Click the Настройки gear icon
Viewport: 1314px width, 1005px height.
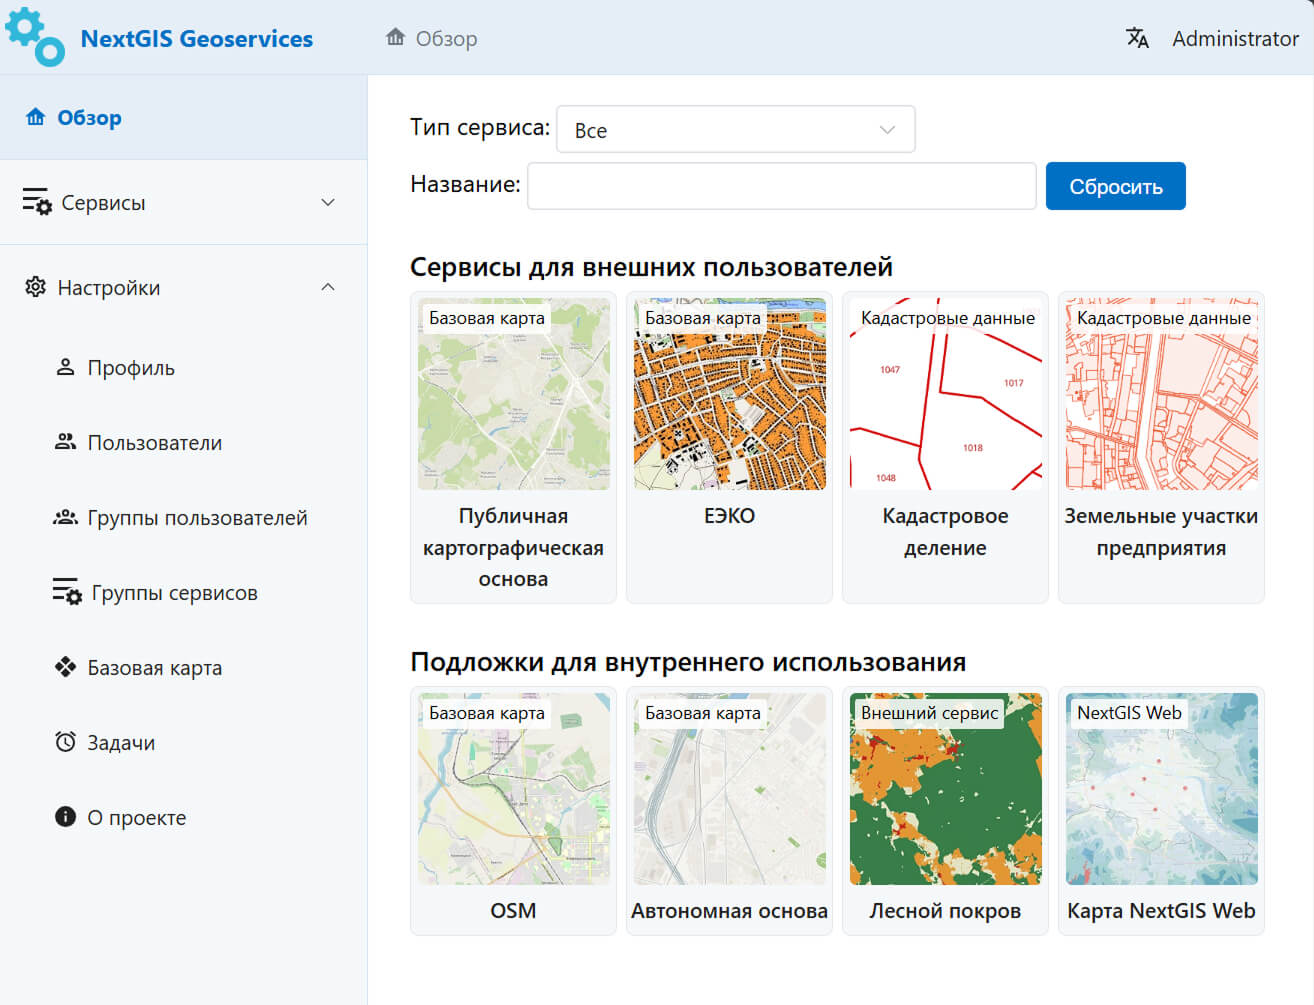pyautogui.click(x=36, y=287)
